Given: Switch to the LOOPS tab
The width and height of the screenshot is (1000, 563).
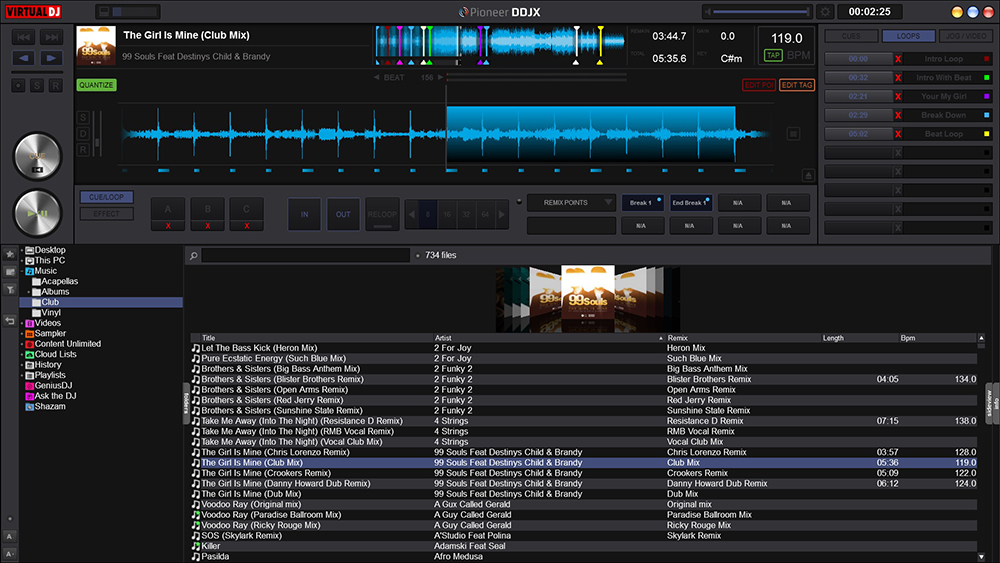Looking at the screenshot, I should pyautogui.click(x=908, y=36).
